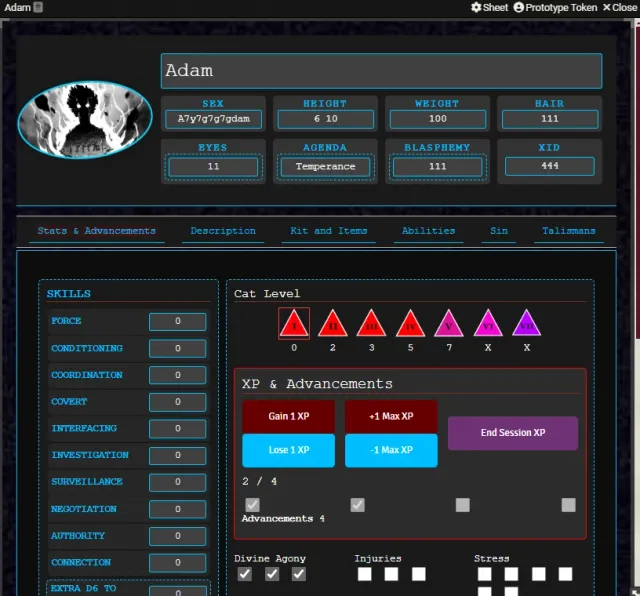Edit Authority skill value
This screenshot has height=596, width=640.
(178, 536)
